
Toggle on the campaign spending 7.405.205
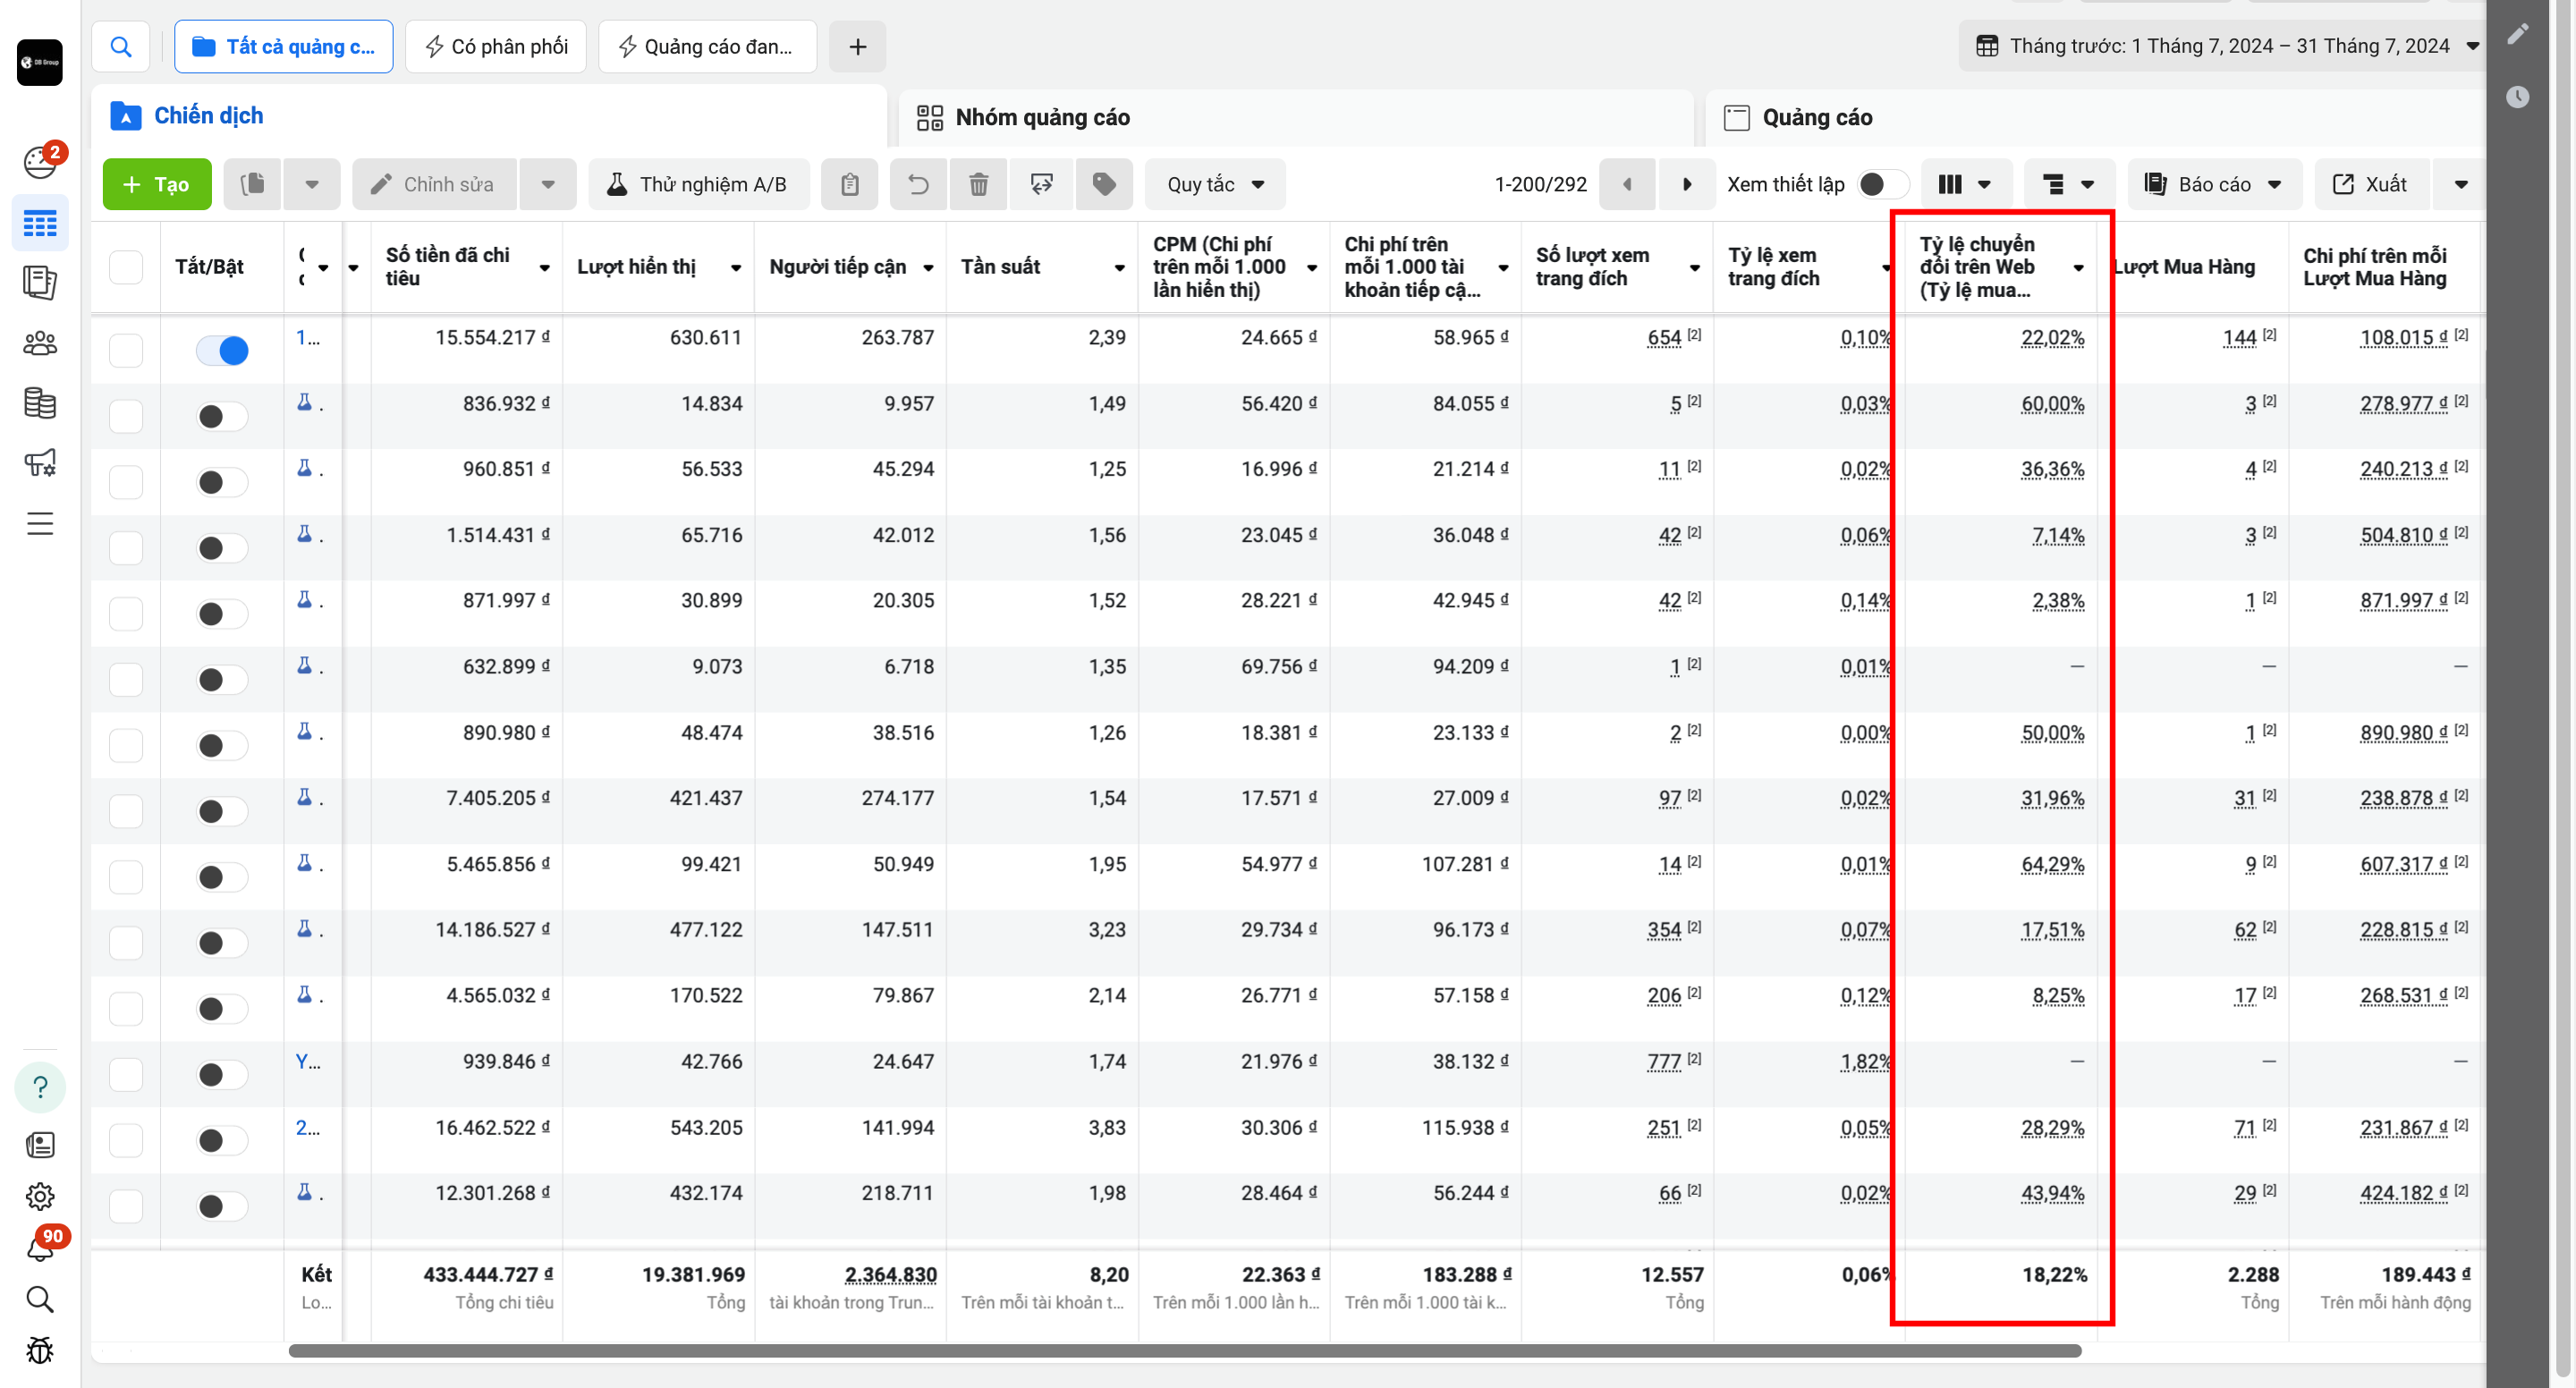pos(222,810)
